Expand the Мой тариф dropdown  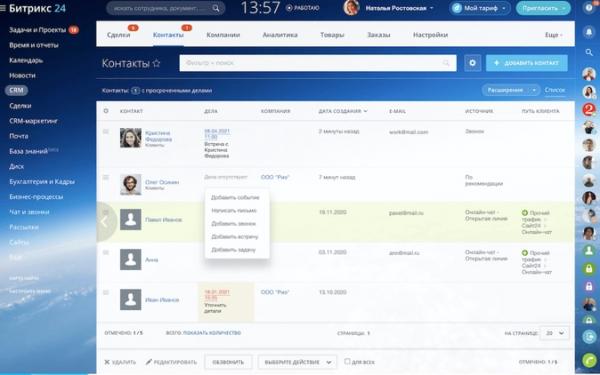tap(504, 8)
